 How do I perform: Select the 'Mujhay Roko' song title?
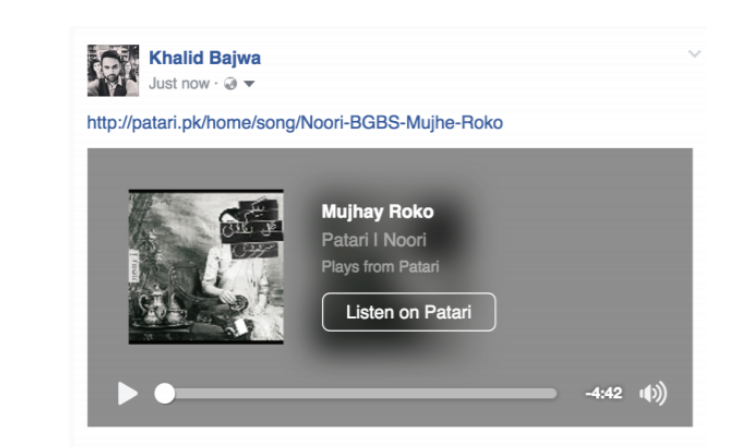click(378, 211)
